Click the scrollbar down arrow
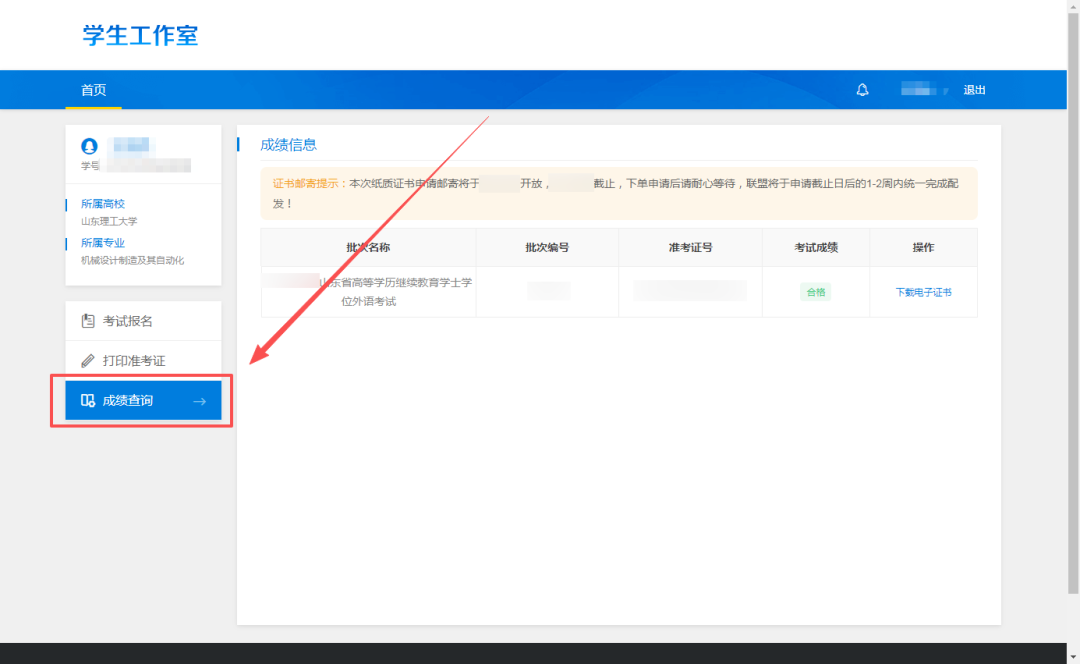The height and width of the screenshot is (664, 1080). 1073,657
